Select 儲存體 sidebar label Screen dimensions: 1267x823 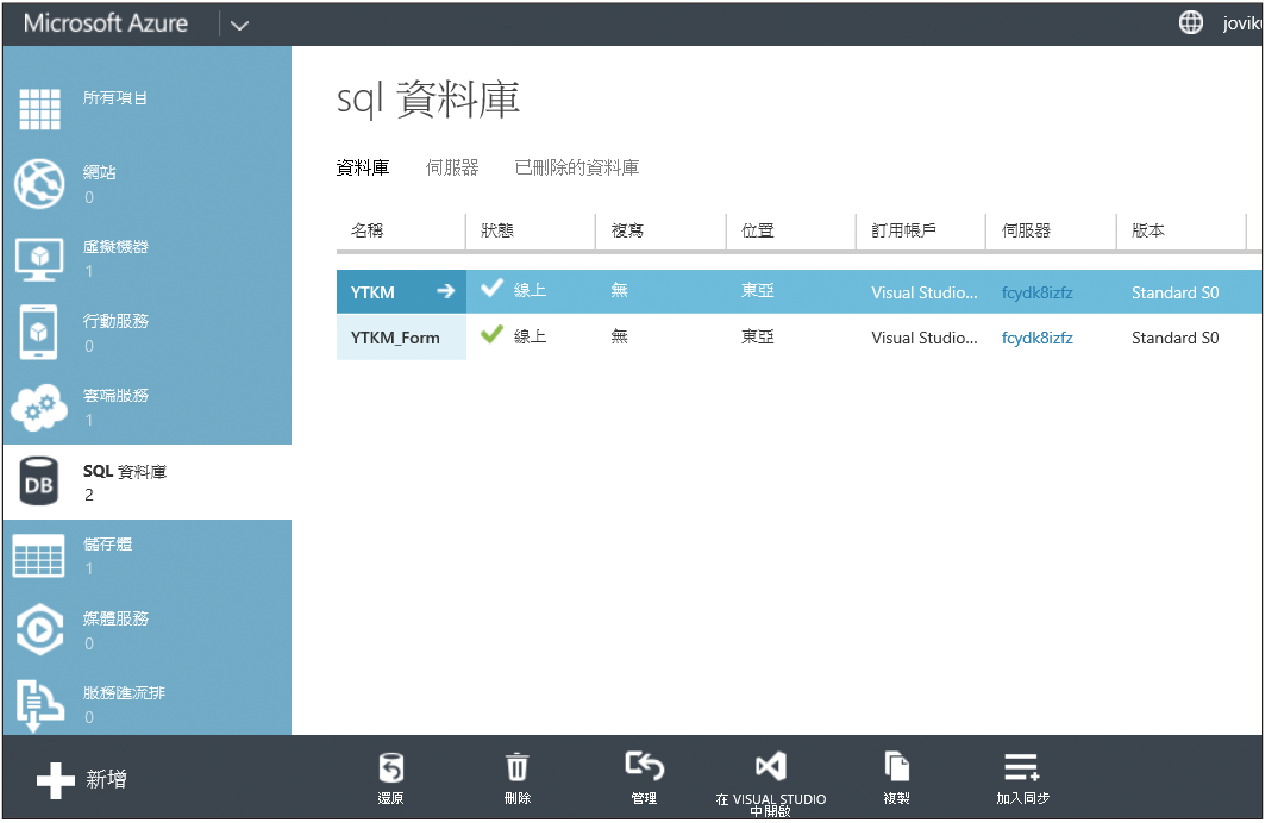[108, 544]
